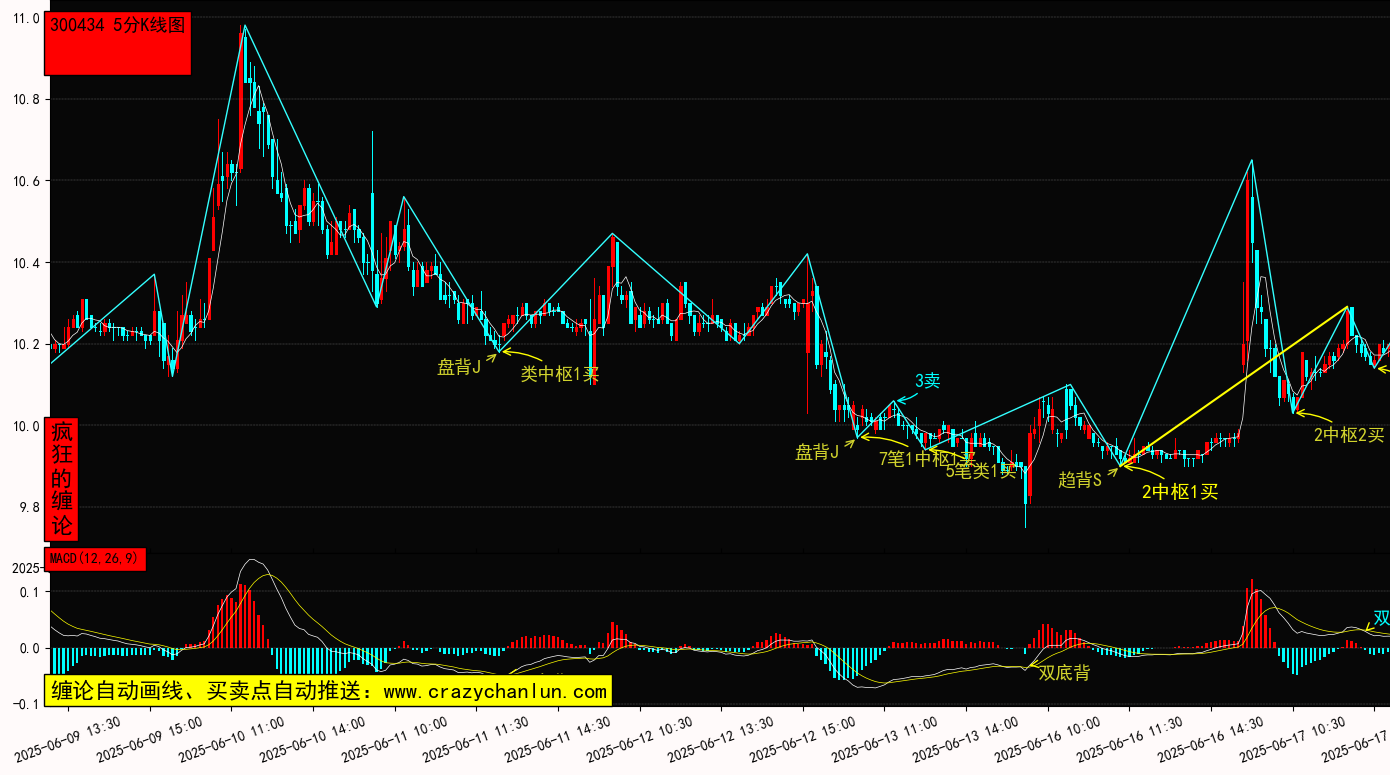Click the 7笔1中枢1买 annotation
Screen dimensions: 1390x775
[x=926, y=459]
